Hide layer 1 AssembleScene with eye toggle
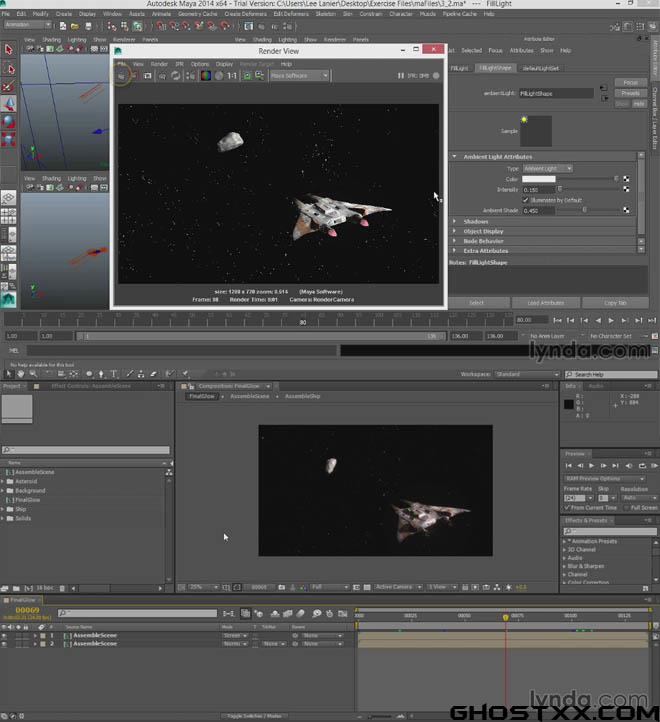The height and width of the screenshot is (722, 660). pyautogui.click(x=4, y=635)
